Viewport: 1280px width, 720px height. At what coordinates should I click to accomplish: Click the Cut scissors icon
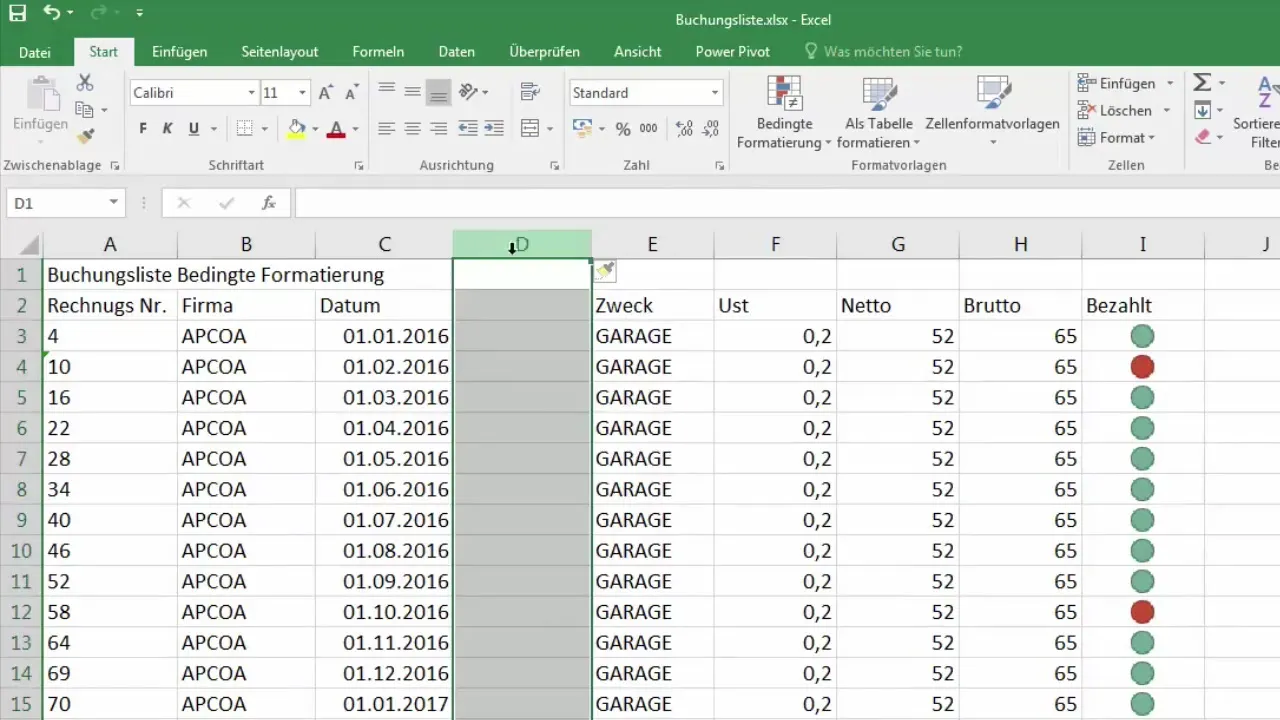(x=85, y=83)
